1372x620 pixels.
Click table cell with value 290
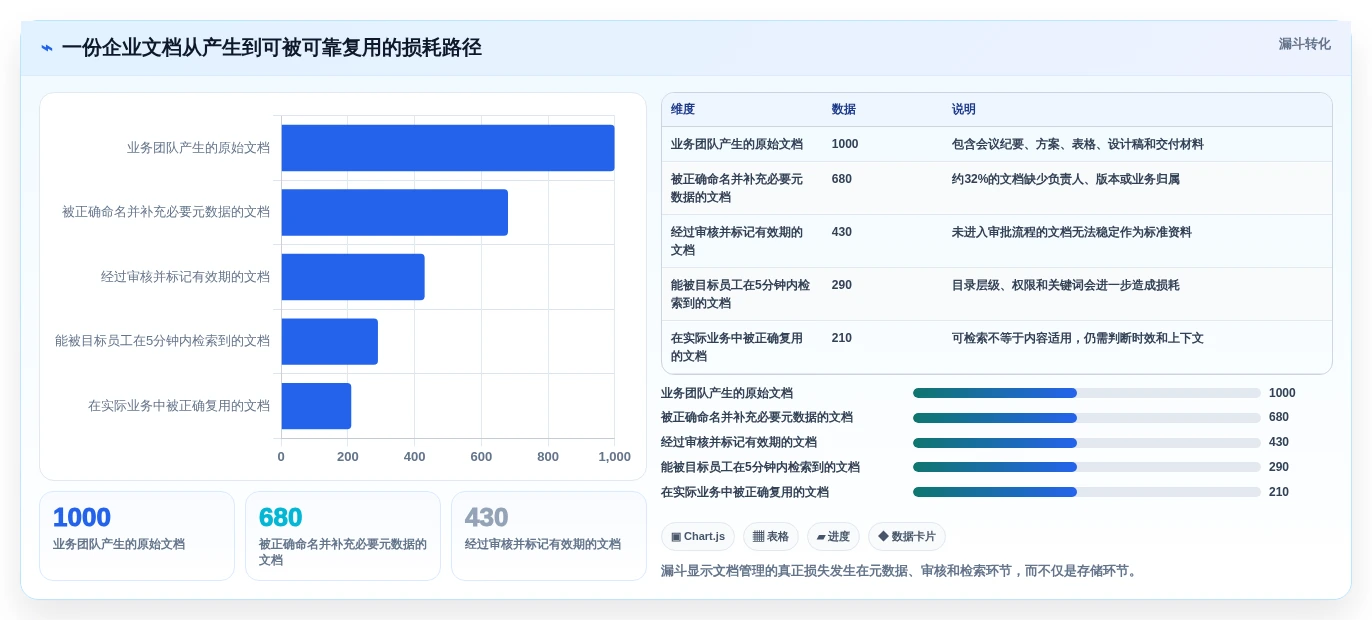[842, 285]
